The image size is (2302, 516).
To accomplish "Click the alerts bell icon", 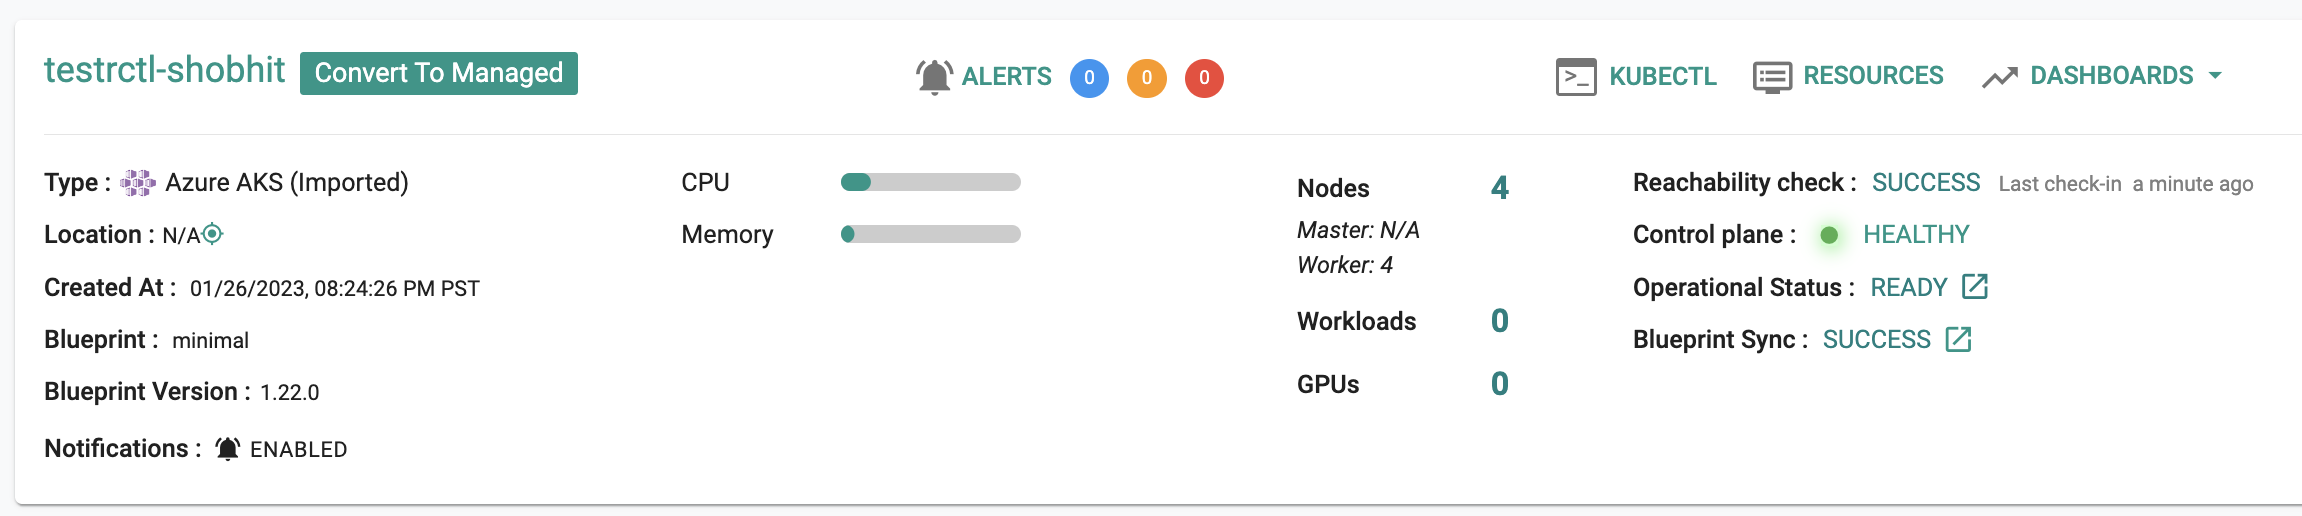I will pos(934,77).
